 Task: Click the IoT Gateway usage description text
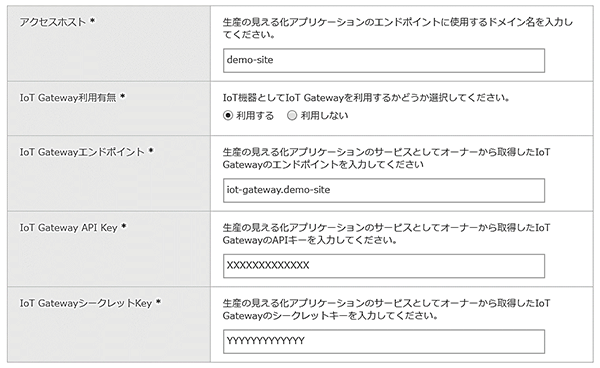(366, 98)
